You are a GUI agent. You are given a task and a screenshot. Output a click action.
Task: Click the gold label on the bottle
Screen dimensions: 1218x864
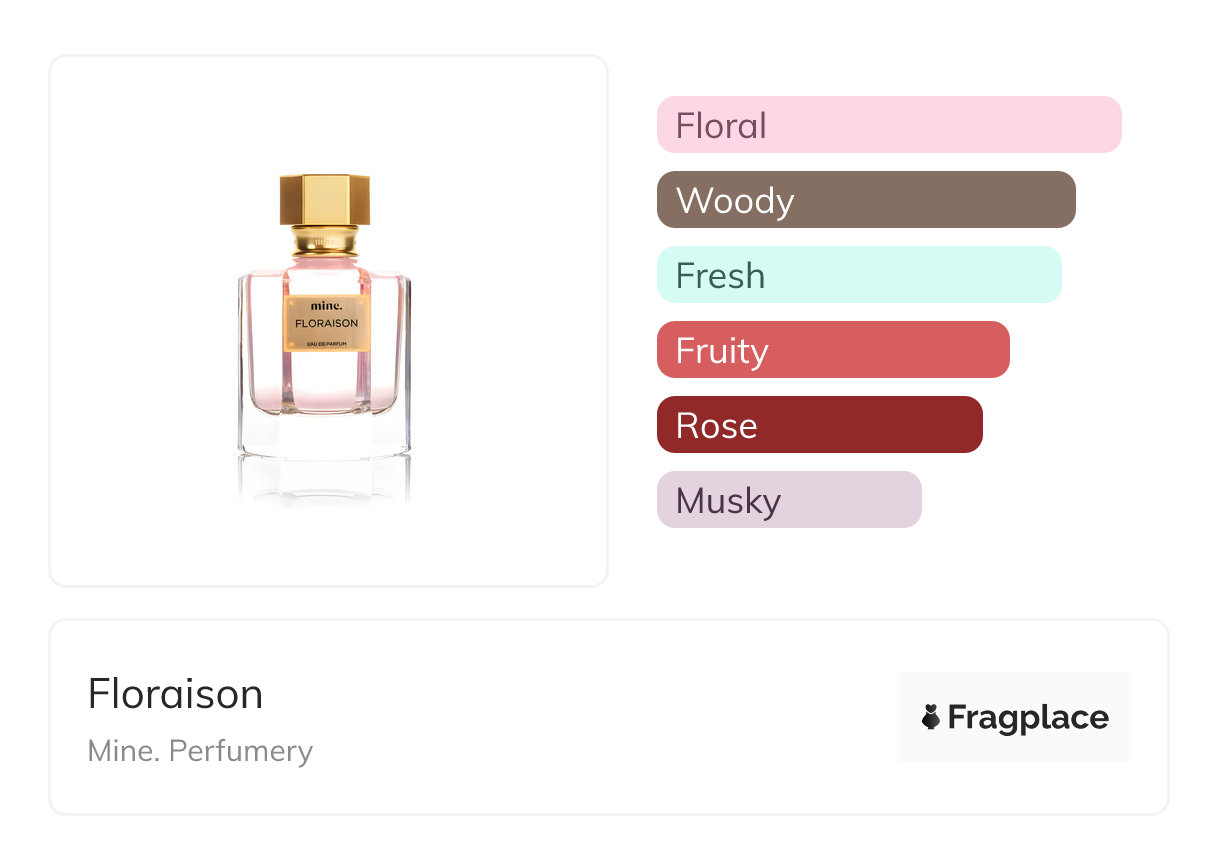pos(327,323)
